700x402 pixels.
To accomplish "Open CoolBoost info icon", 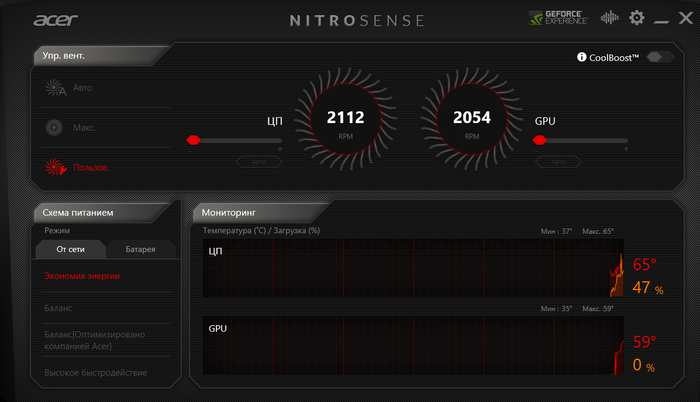I will pyautogui.click(x=581, y=57).
